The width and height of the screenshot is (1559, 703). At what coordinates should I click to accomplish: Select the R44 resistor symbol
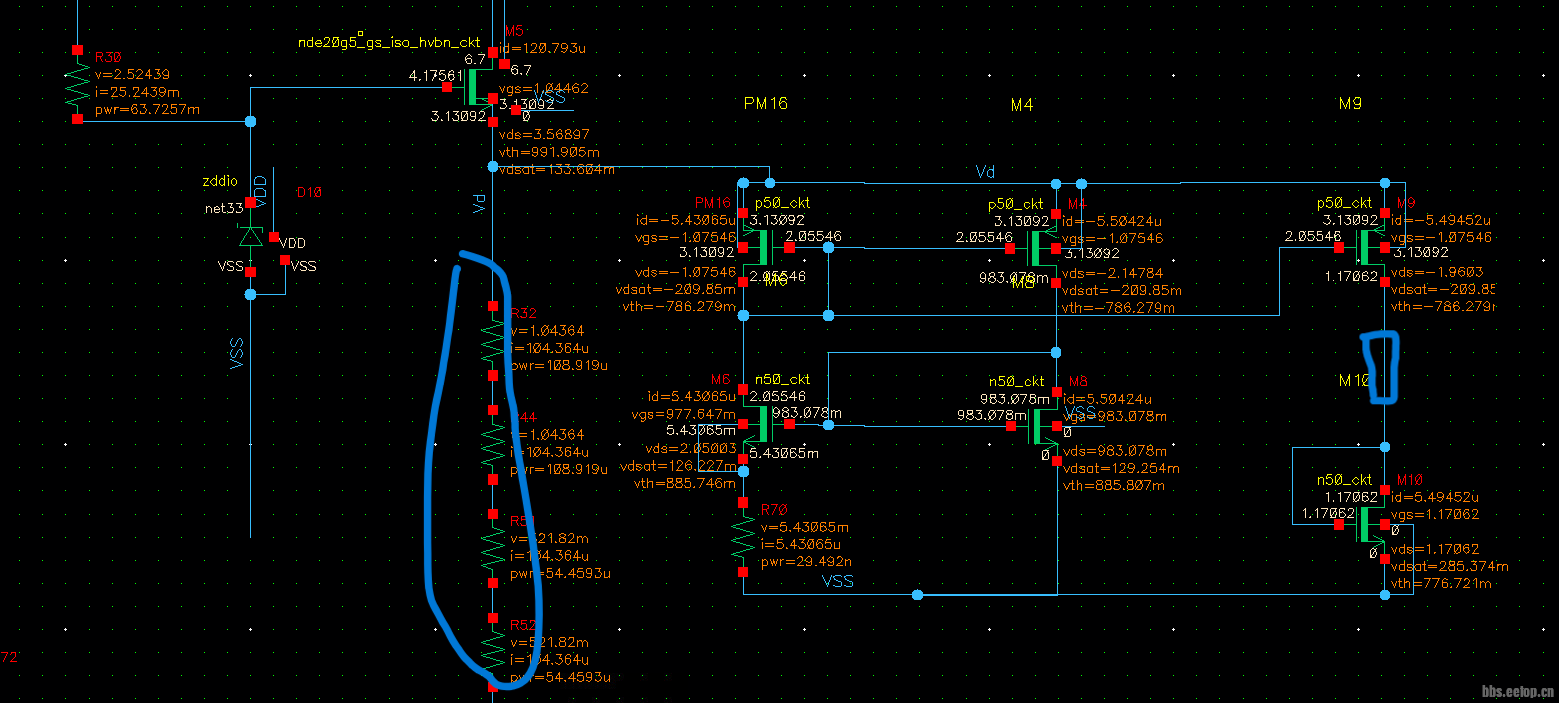click(492, 445)
